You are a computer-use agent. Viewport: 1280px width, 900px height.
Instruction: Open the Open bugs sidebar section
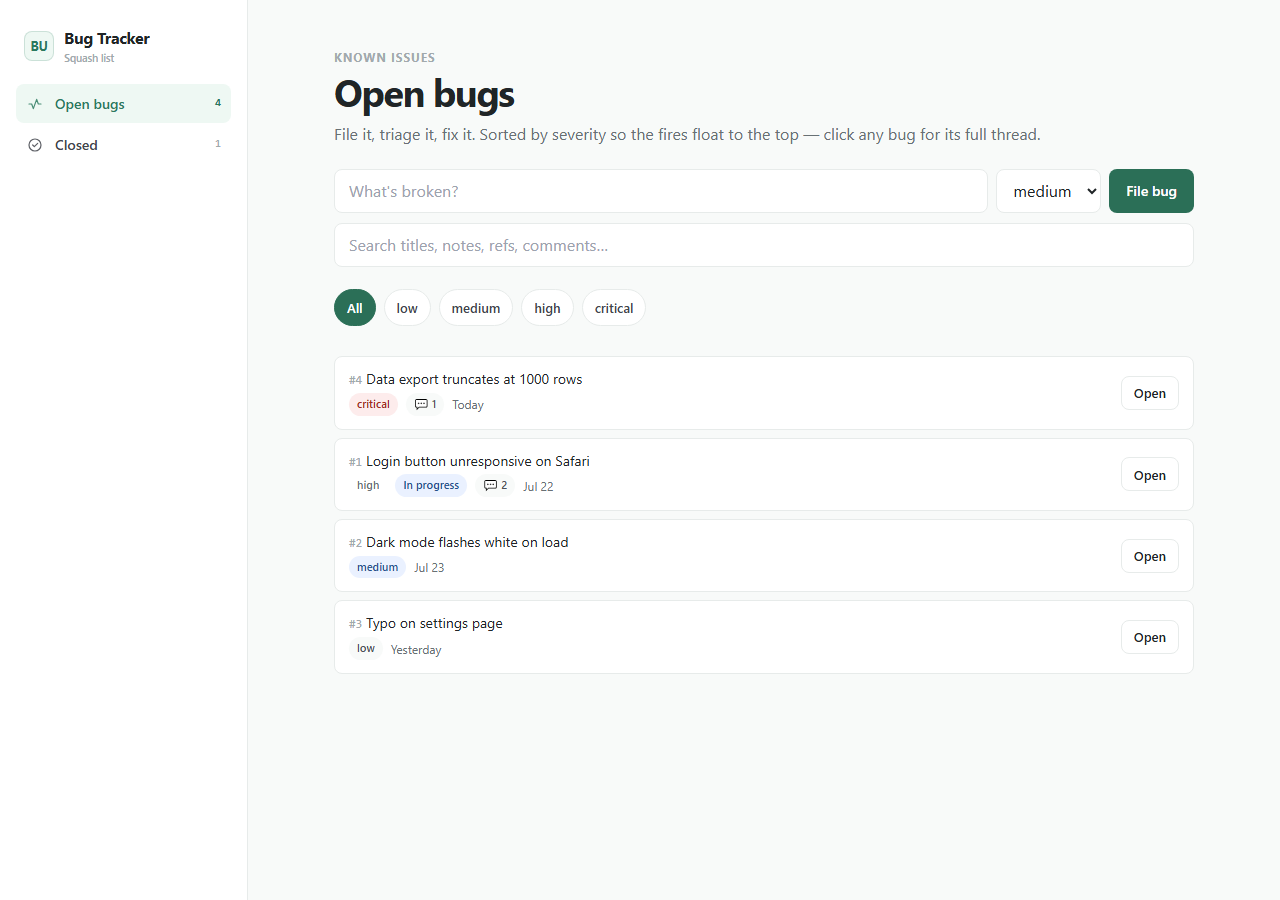click(123, 104)
